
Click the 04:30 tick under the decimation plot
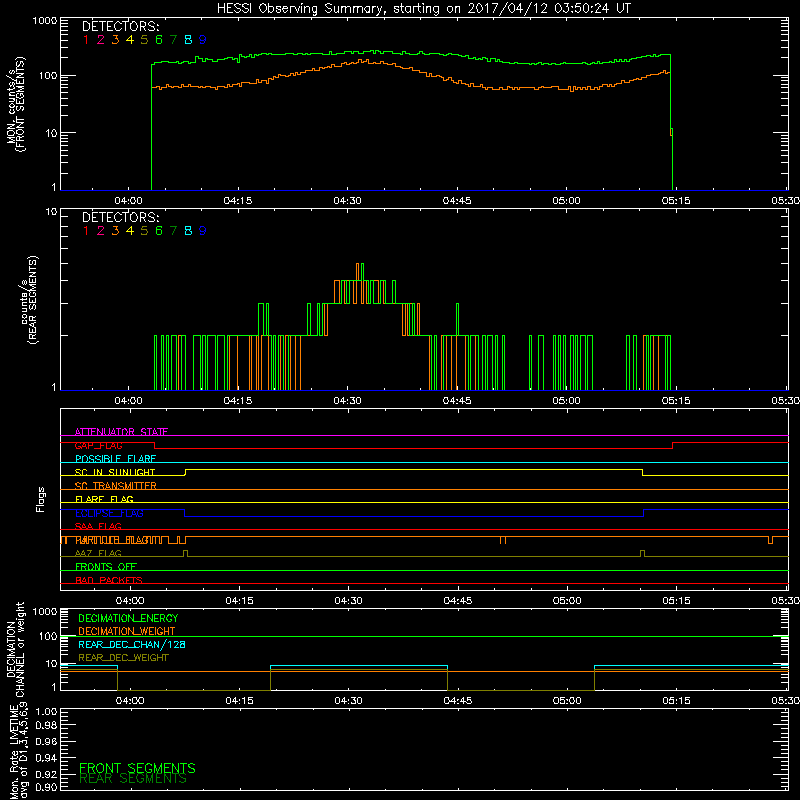tap(348, 701)
